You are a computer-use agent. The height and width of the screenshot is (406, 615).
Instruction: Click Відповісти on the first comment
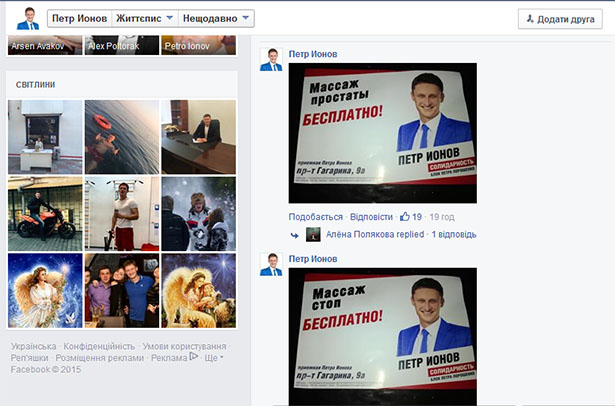371,217
